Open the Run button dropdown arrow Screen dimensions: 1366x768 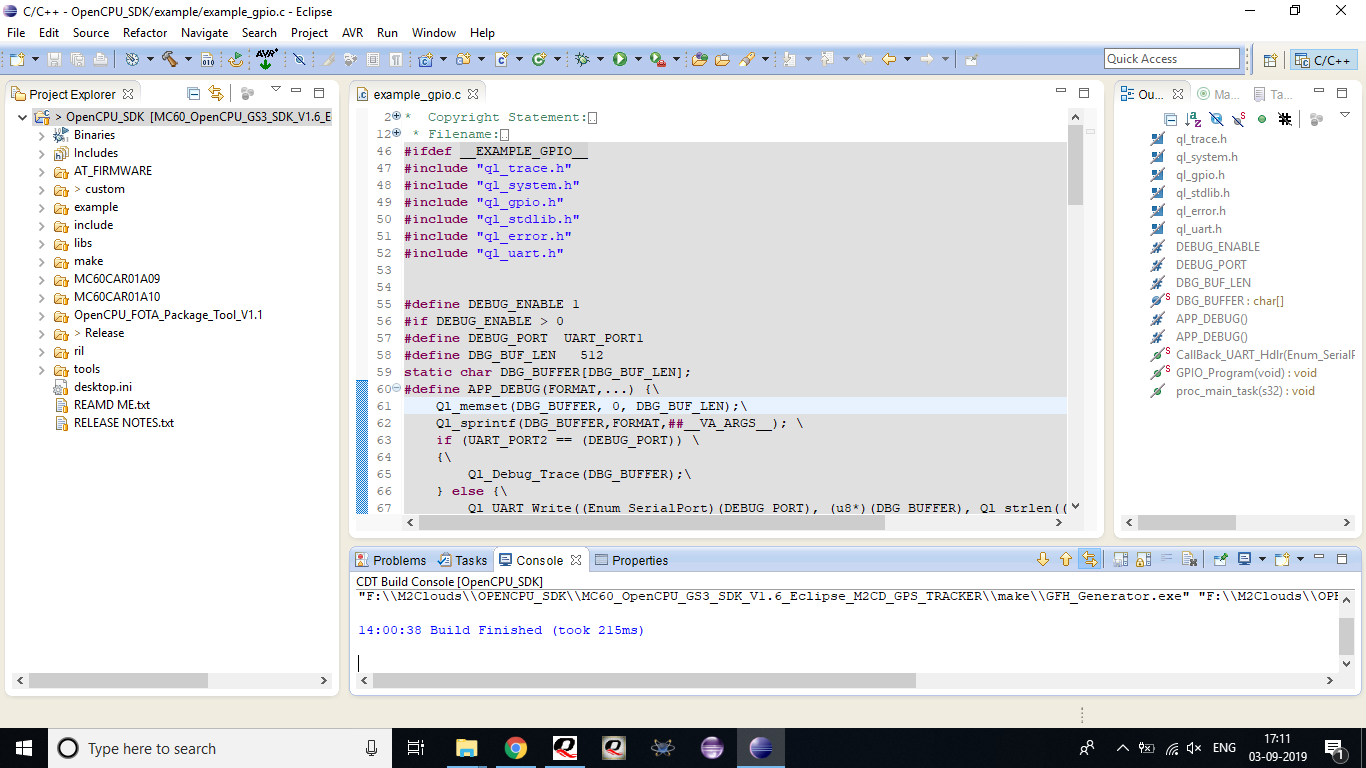[637, 60]
